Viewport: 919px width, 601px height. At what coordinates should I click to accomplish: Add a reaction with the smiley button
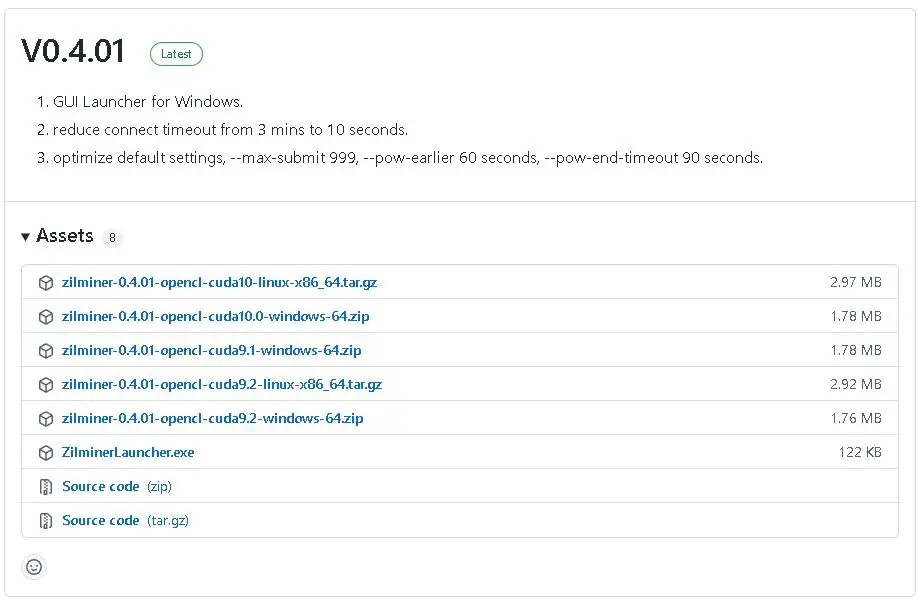[x=34, y=567]
